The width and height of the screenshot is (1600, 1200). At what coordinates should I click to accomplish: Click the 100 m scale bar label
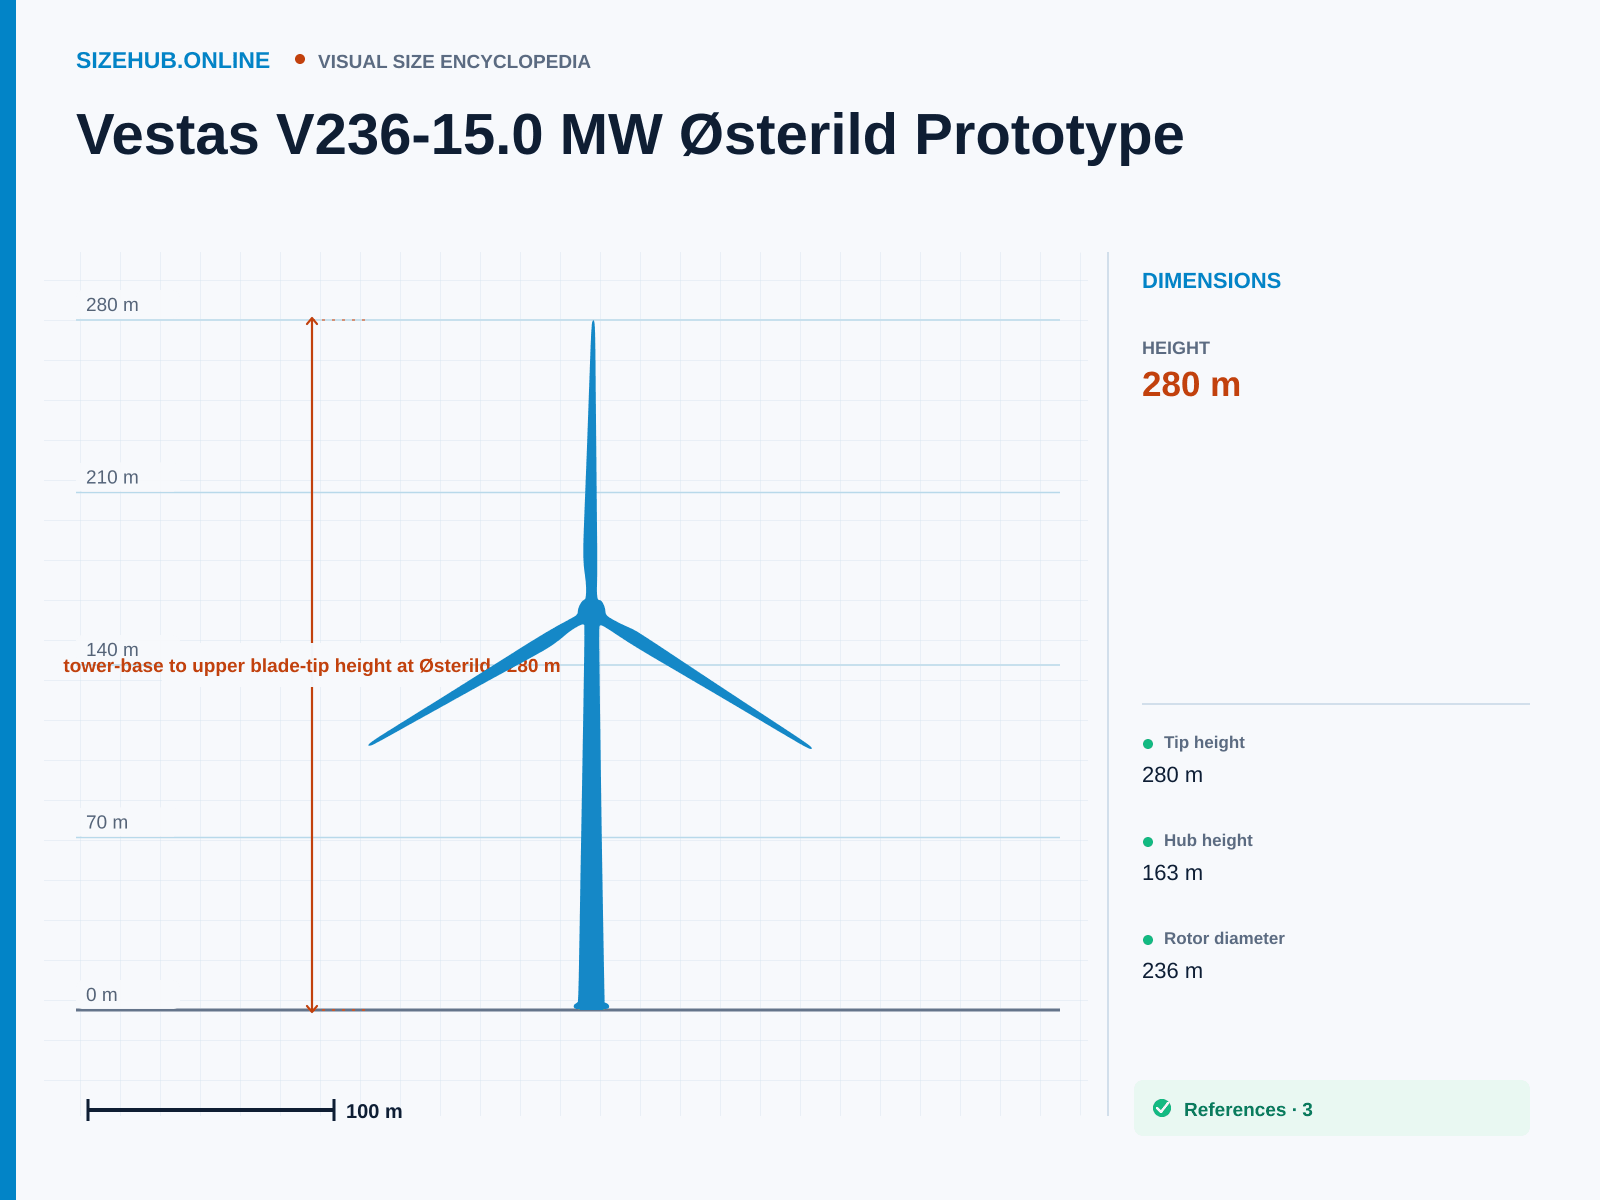tap(374, 1111)
